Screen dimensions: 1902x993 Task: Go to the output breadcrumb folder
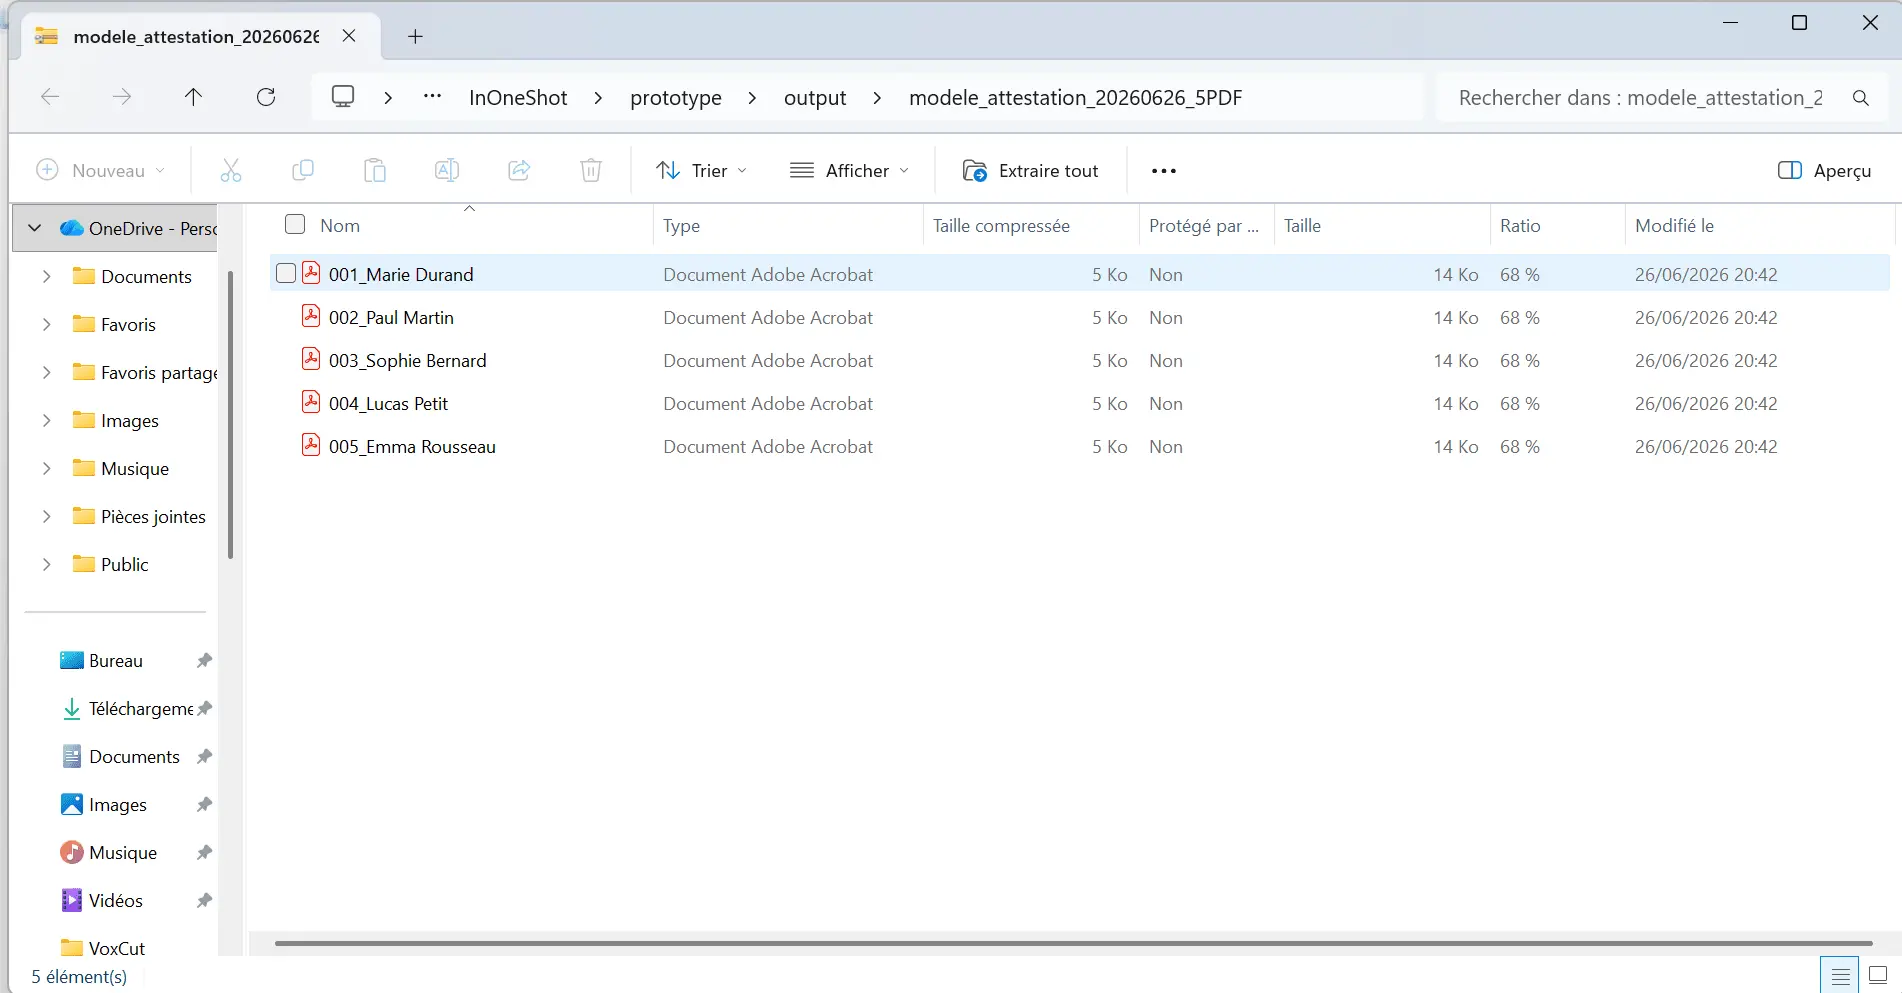click(x=815, y=98)
